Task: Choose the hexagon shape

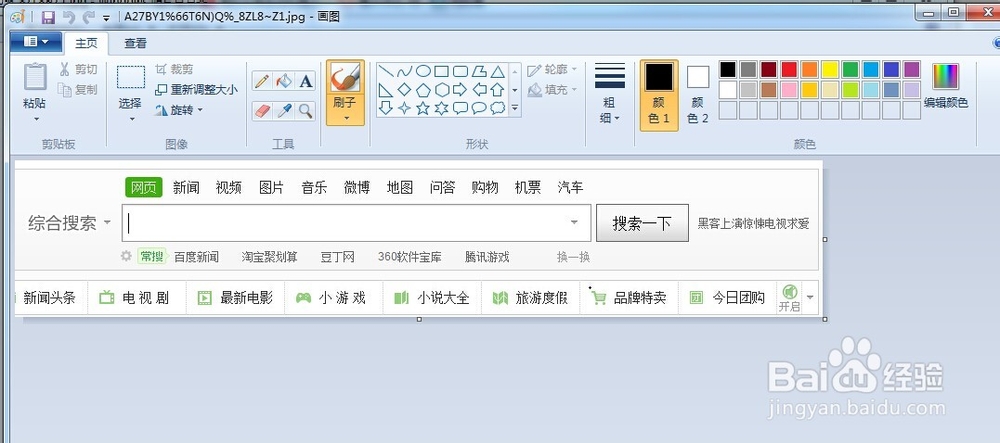Action: coord(441,90)
